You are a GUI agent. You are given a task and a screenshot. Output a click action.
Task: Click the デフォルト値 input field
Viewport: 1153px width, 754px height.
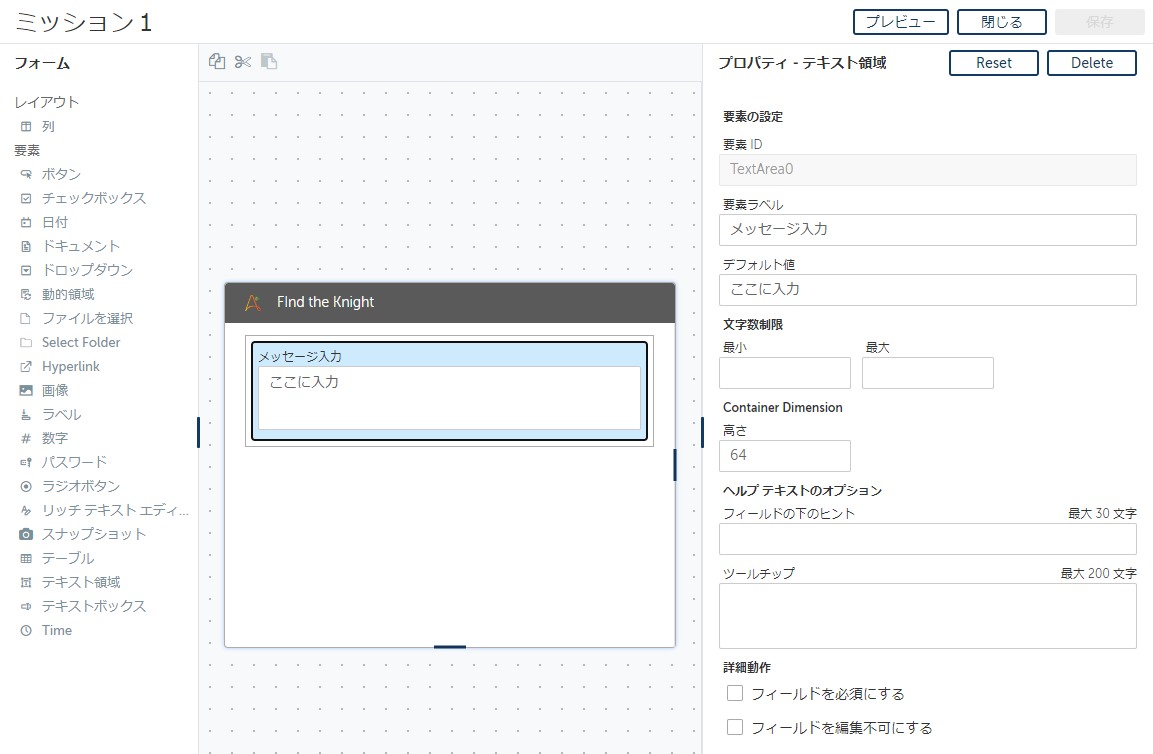click(927, 290)
